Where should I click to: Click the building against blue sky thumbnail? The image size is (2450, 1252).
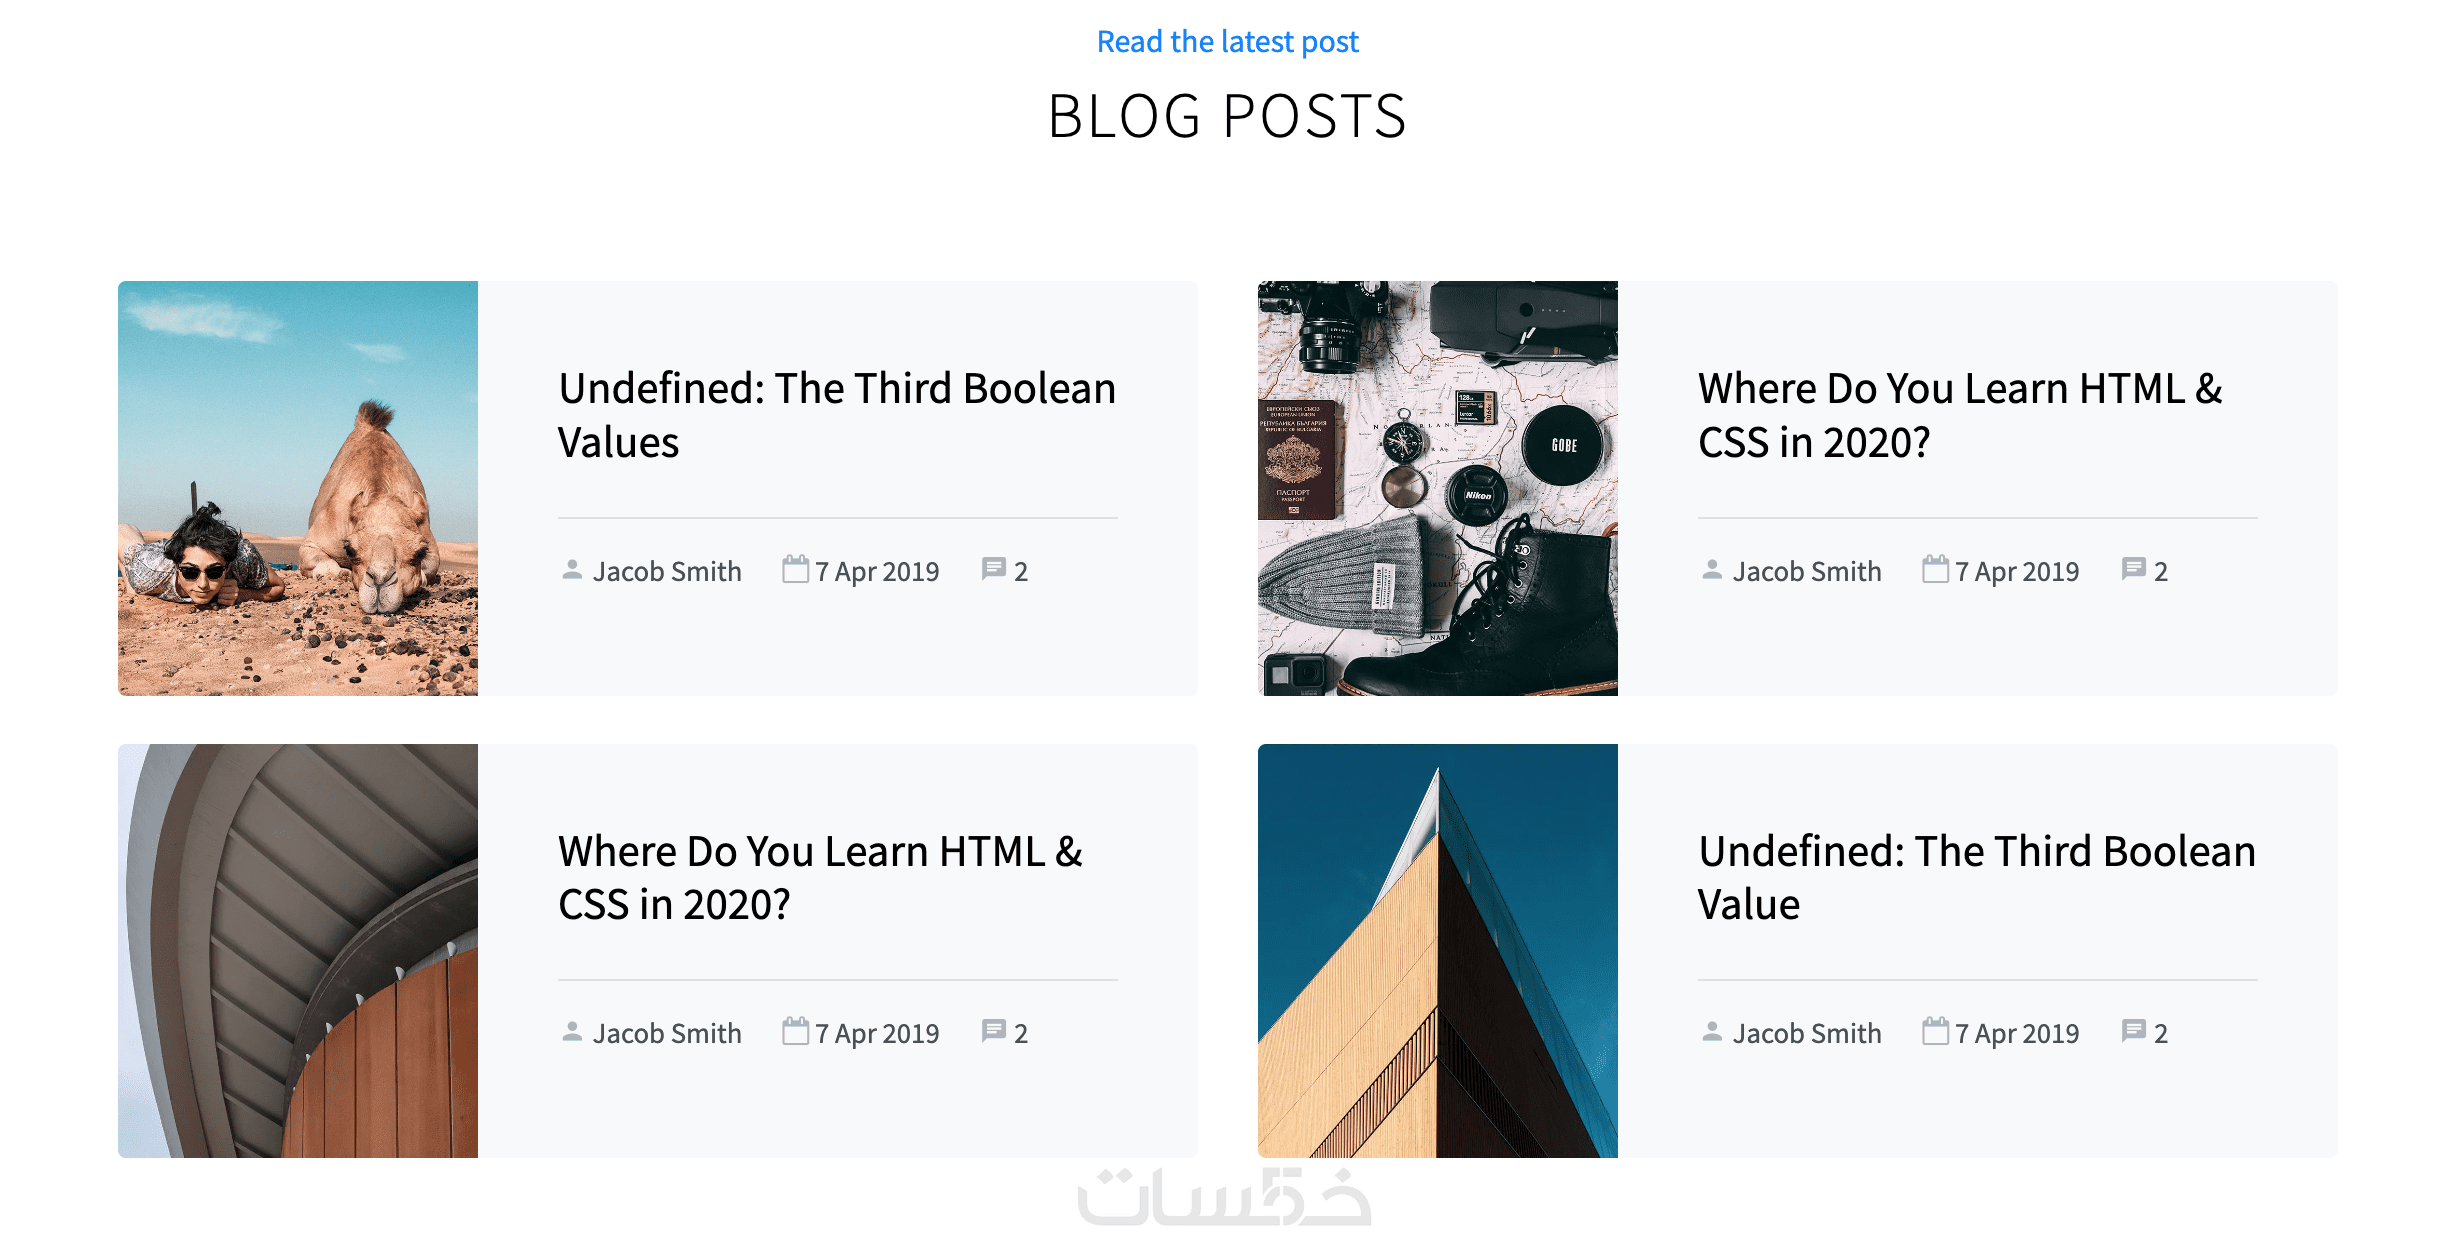coord(1437,951)
